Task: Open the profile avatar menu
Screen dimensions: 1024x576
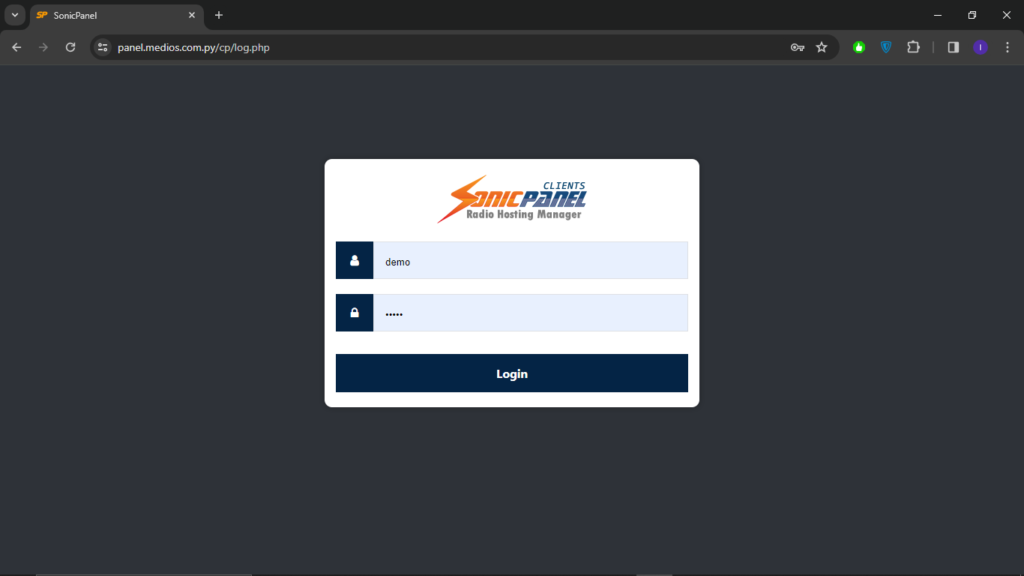Action: click(x=980, y=47)
